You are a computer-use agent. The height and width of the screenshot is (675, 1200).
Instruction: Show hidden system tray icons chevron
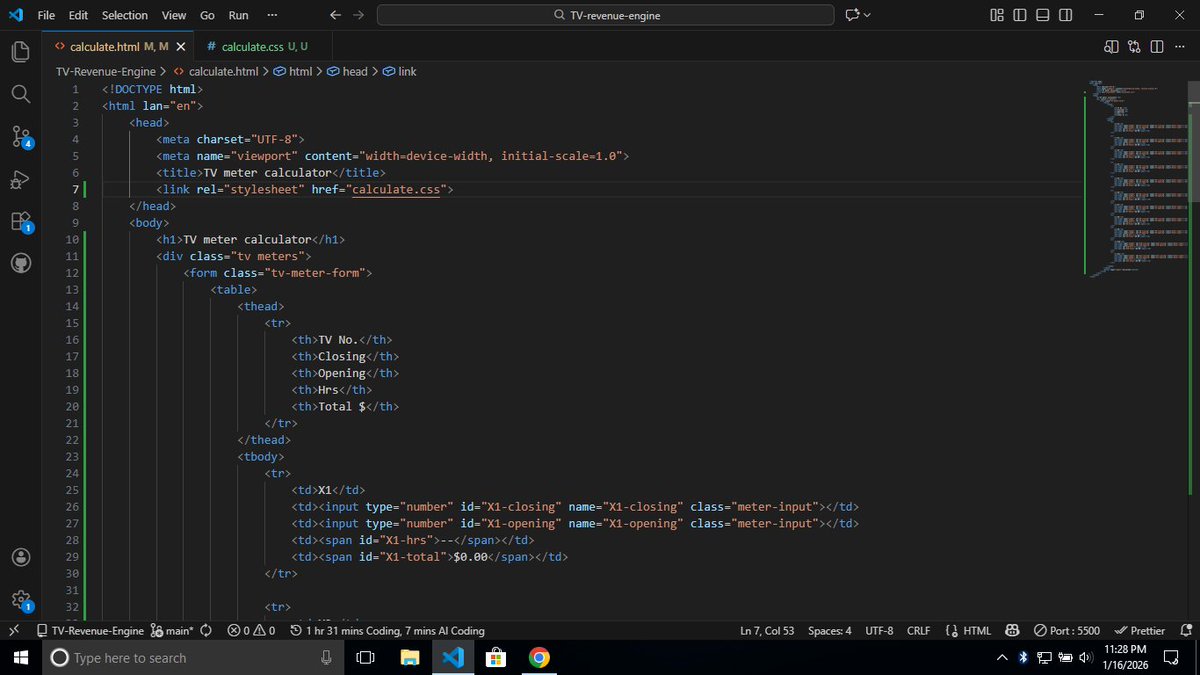click(x=1002, y=657)
